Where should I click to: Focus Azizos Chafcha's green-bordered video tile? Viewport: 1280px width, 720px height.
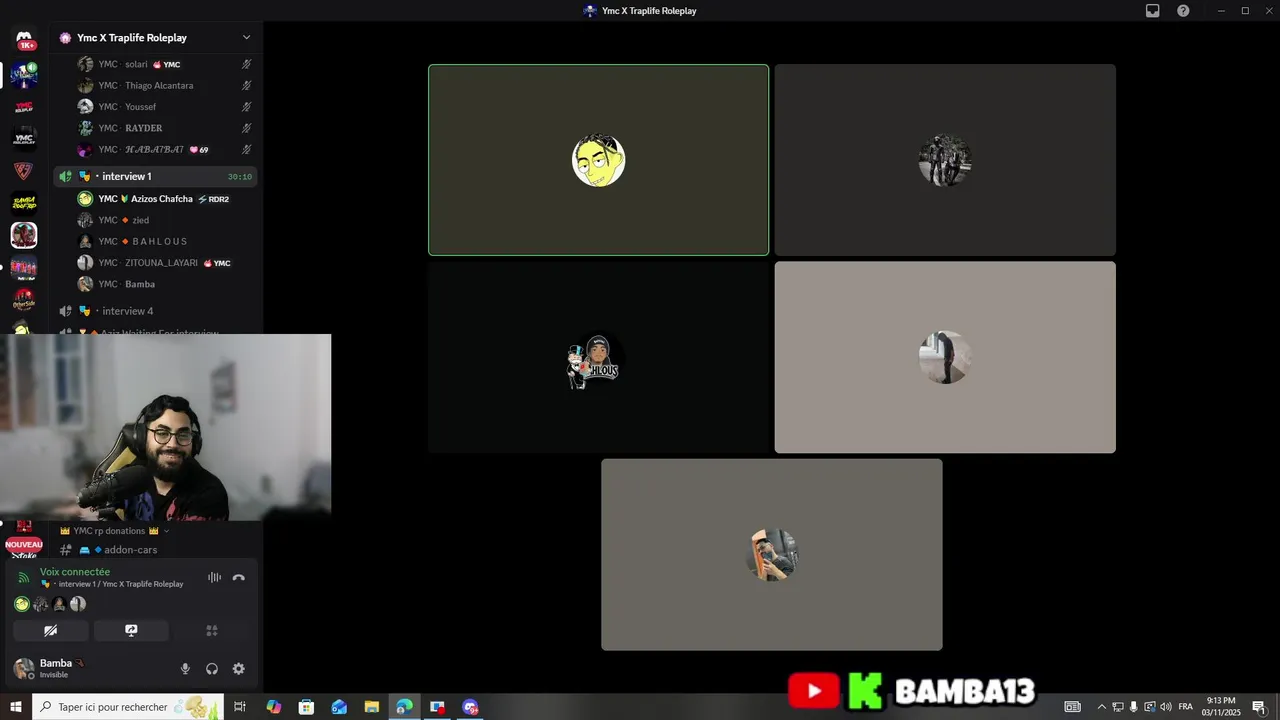[x=598, y=160]
